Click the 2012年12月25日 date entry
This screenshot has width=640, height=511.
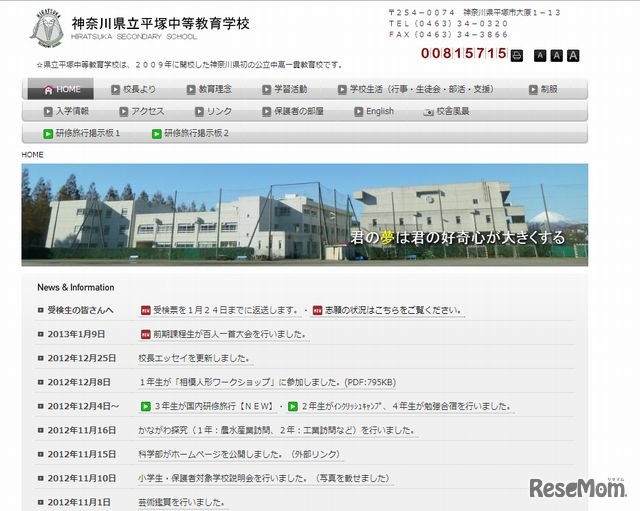pyautogui.click(x=82, y=358)
